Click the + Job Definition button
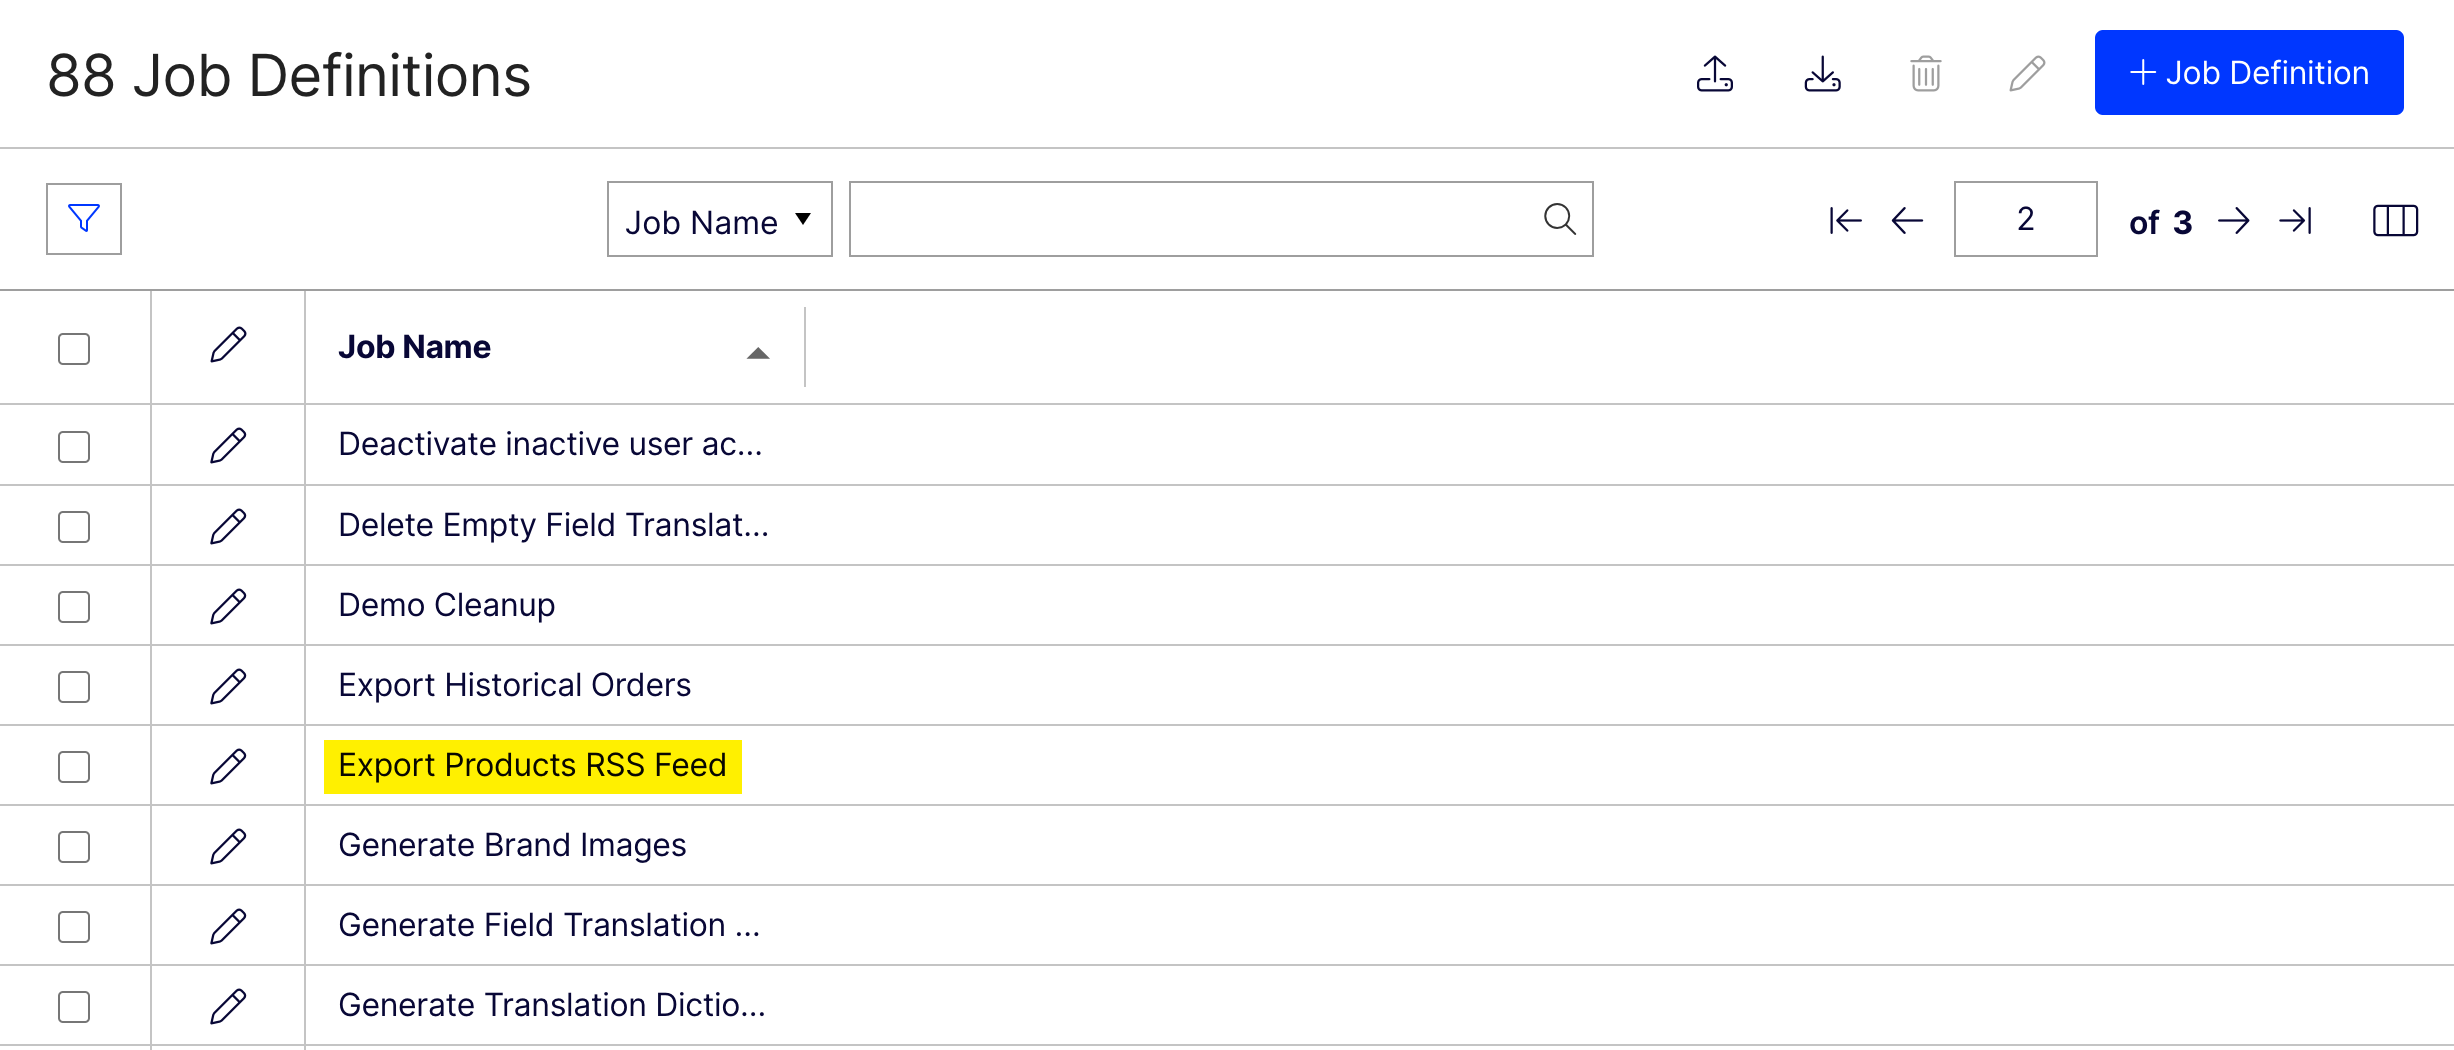 (2248, 73)
